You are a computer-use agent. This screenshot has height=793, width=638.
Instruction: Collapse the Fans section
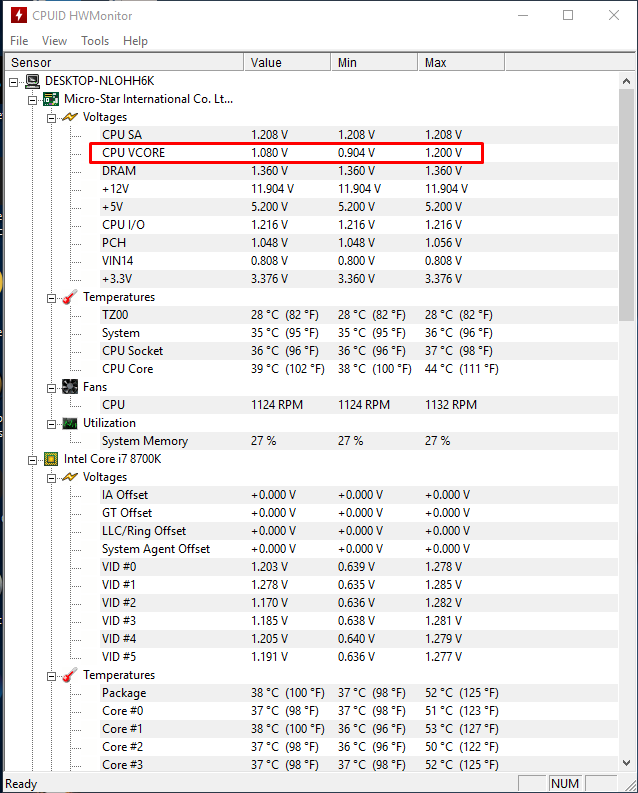tap(52, 388)
